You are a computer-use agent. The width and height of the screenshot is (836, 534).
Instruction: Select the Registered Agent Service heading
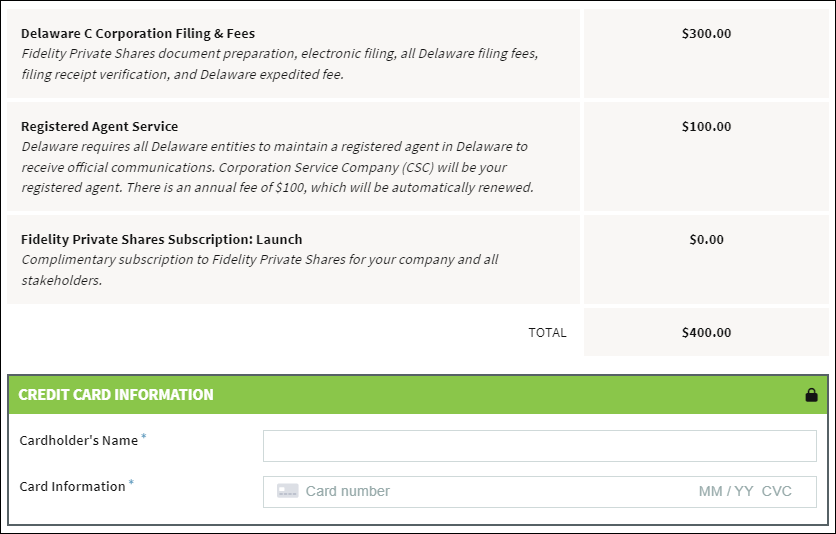tap(100, 126)
